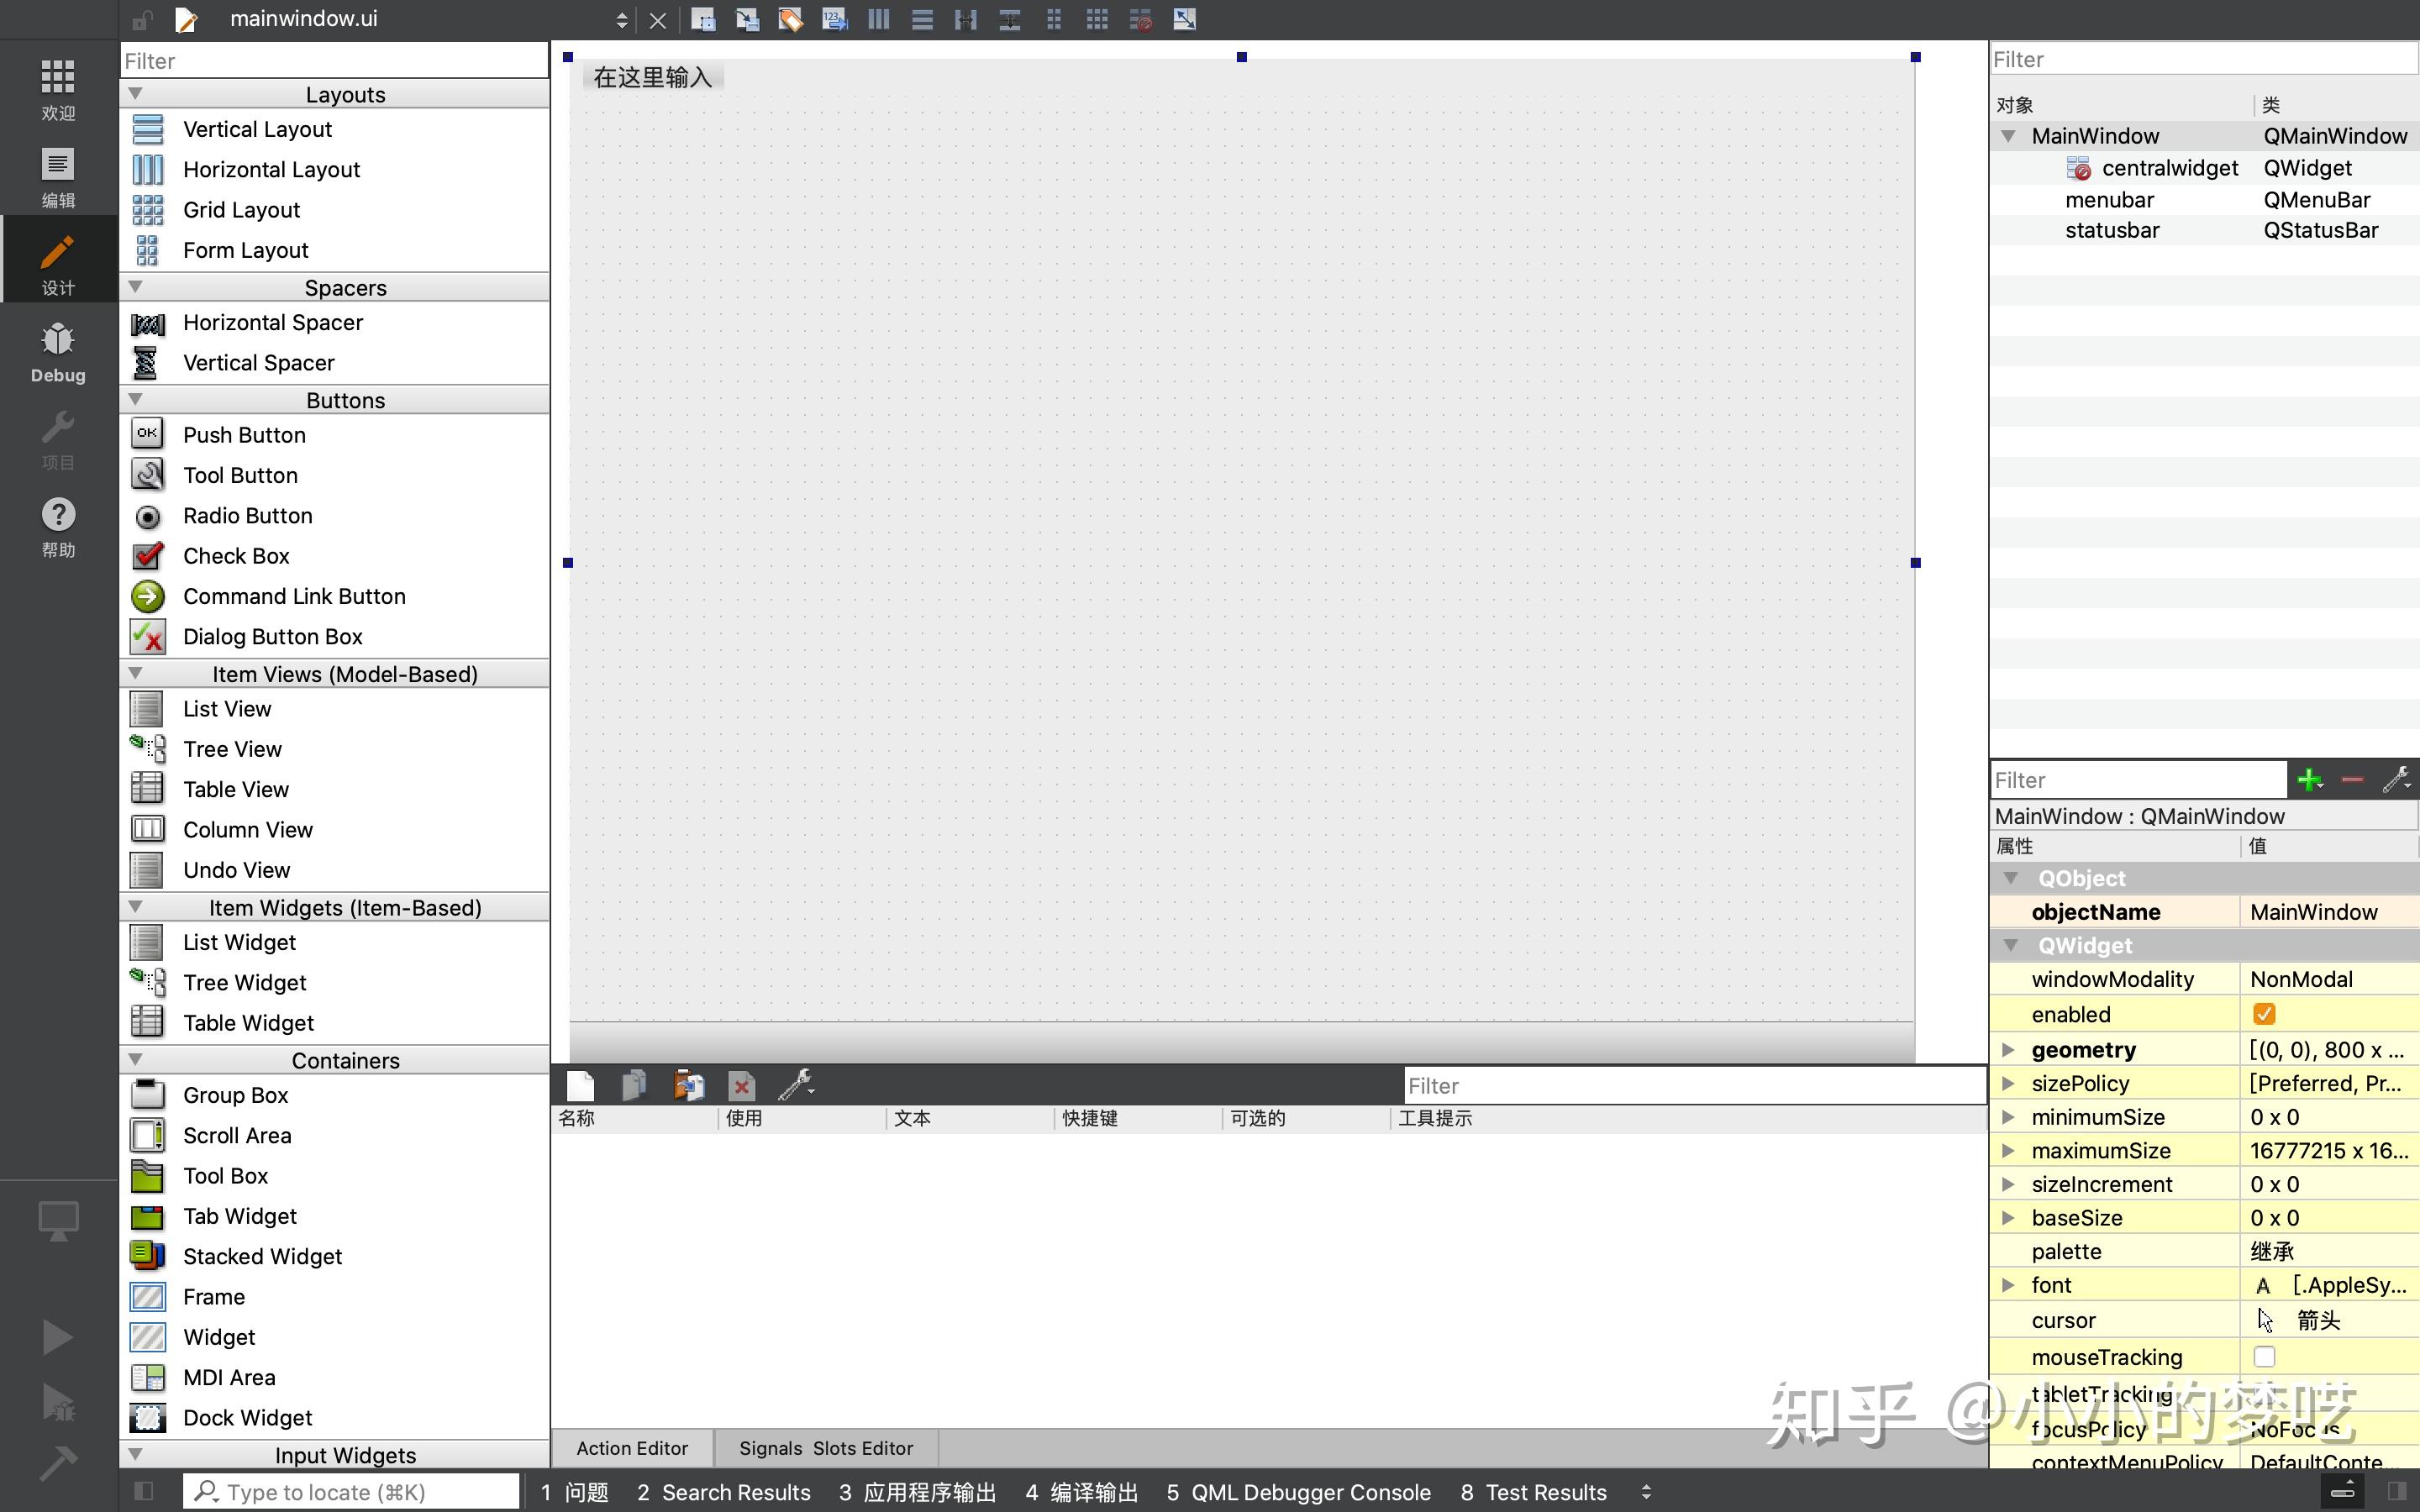2420x1512 pixels.
Task: Click the Edit Signals/Slots toolbar icon
Action: 747,19
